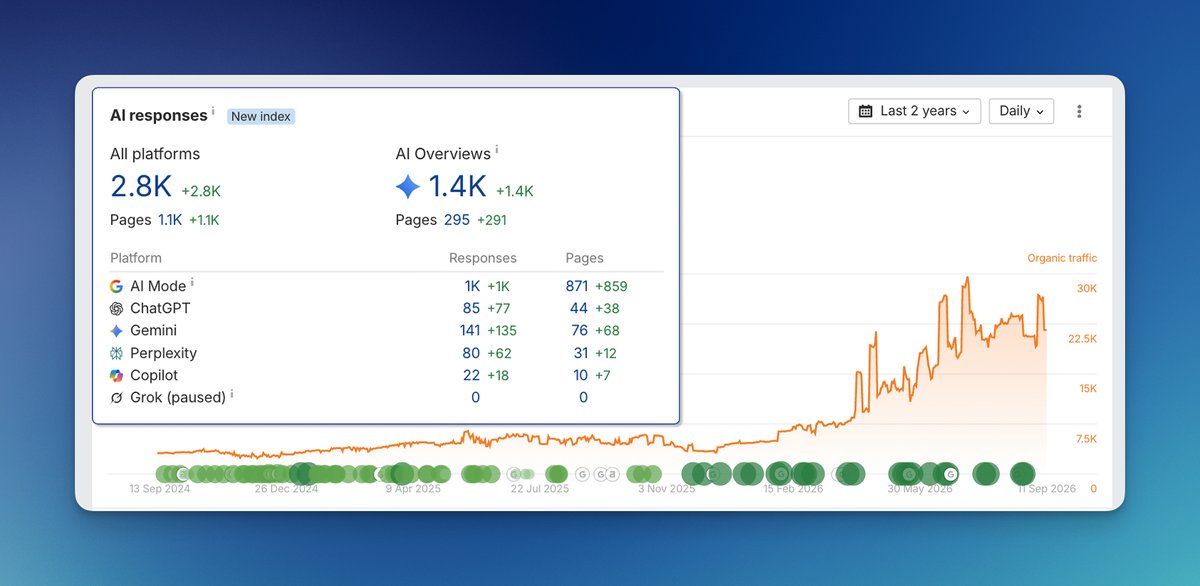Click the info icon beside AI Overviews
The image size is (1200, 586).
point(497,150)
